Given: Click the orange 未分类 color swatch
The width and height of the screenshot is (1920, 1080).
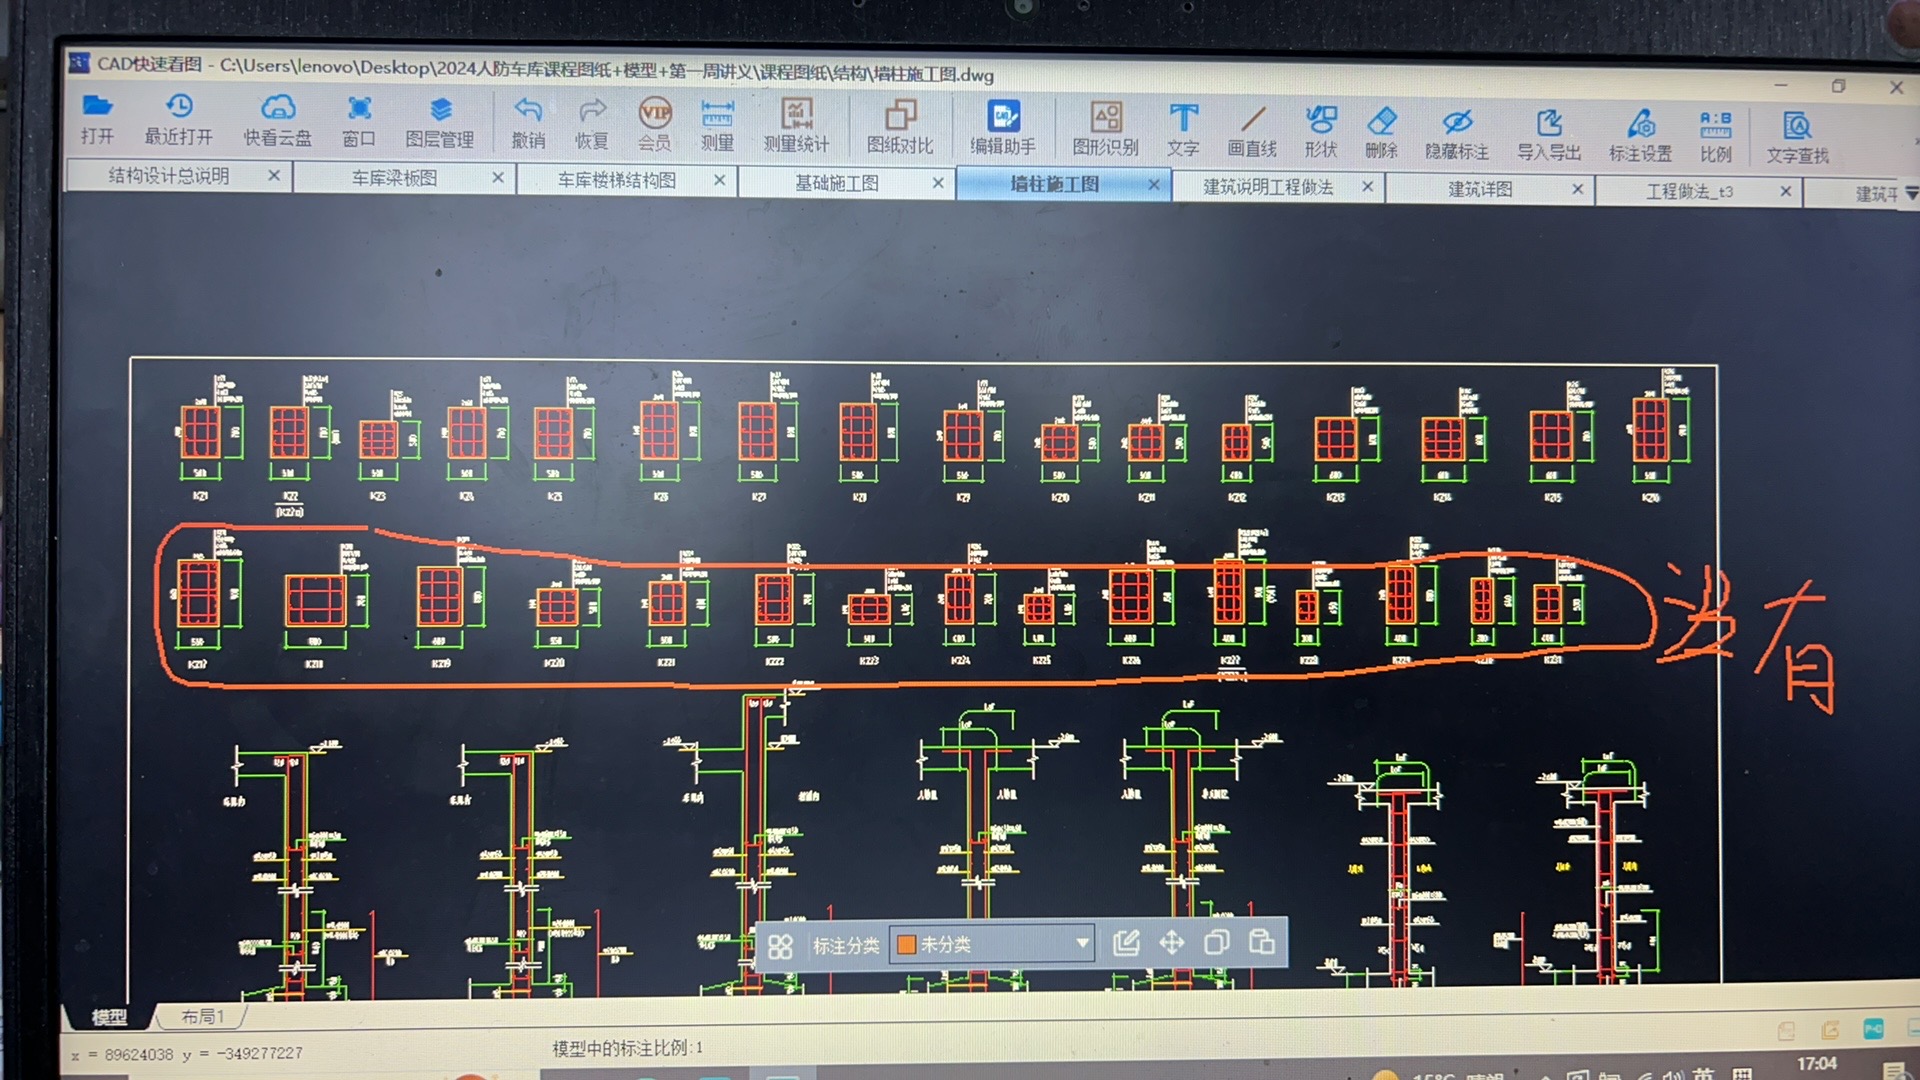Looking at the screenshot, I should coord(907,944).
